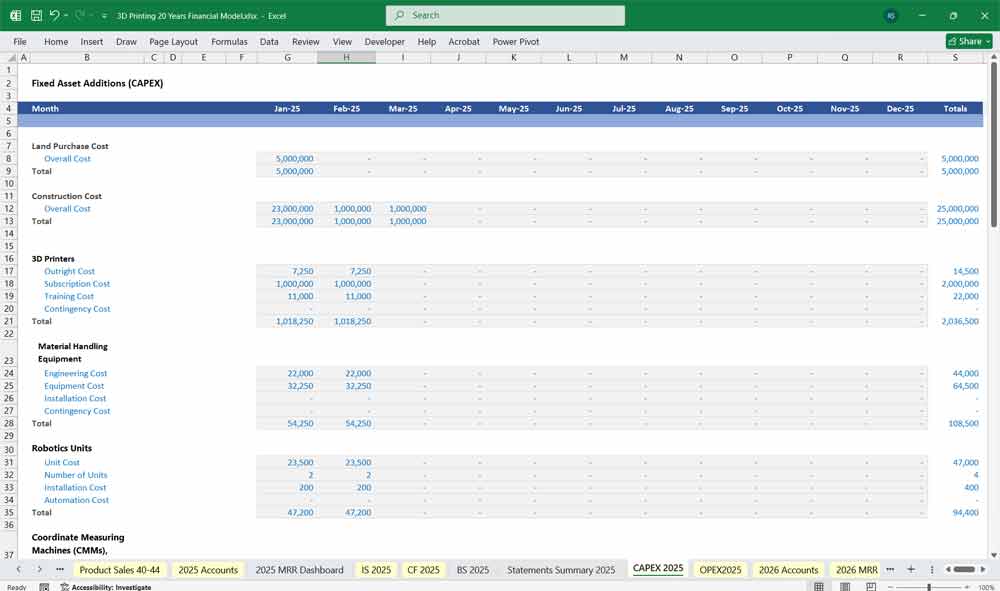Open Customize Quick Access Toolbar dropdown

[x=104, y=16]
